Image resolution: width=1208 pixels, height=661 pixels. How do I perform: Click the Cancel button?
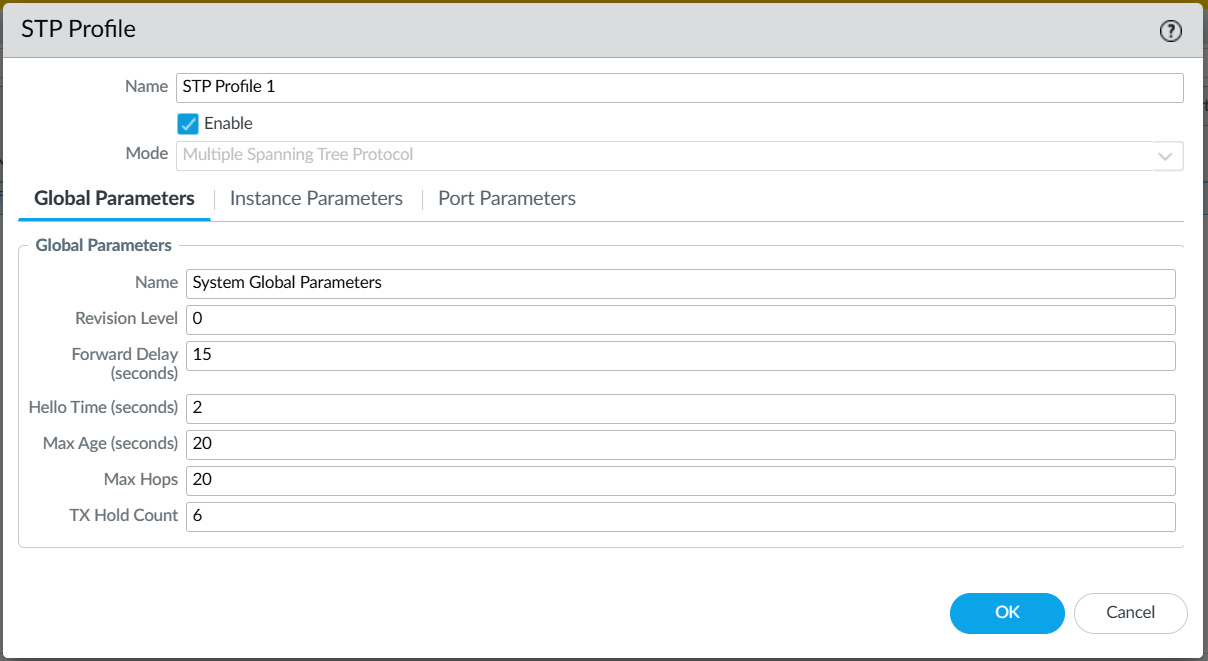(x=1131, y=613)
